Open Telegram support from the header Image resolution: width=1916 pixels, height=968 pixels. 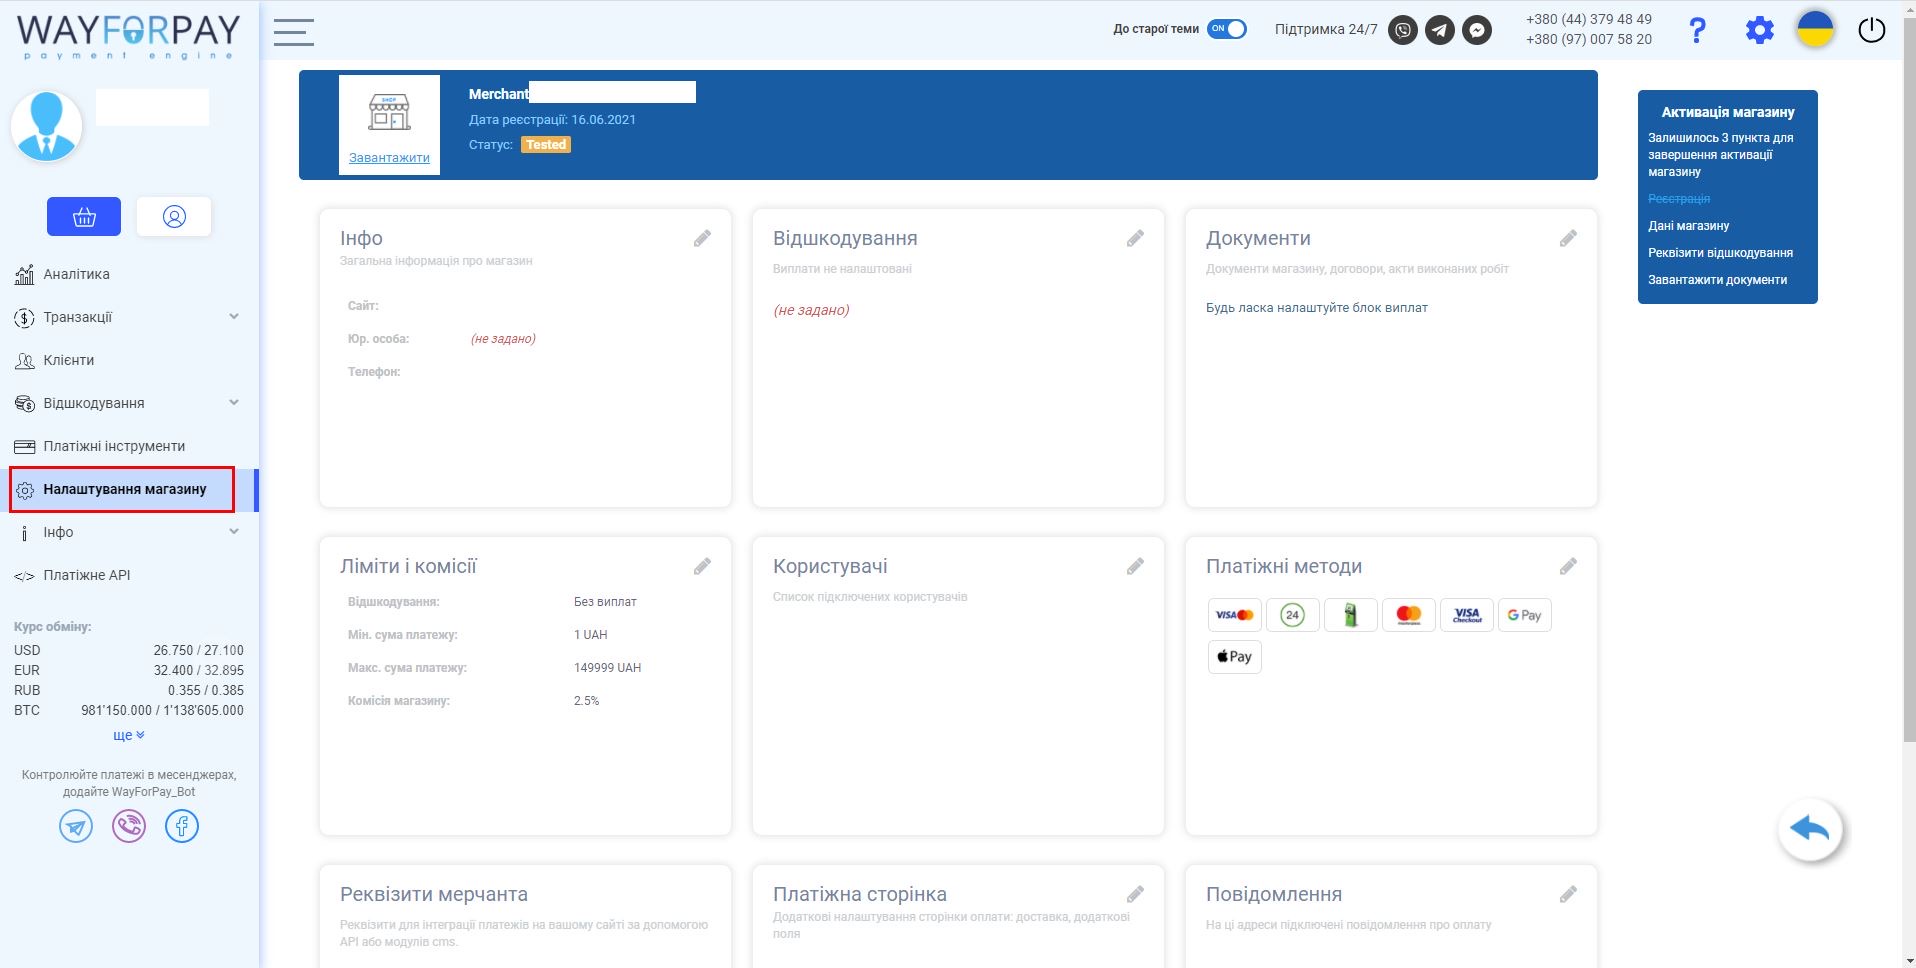point(1440,31)
